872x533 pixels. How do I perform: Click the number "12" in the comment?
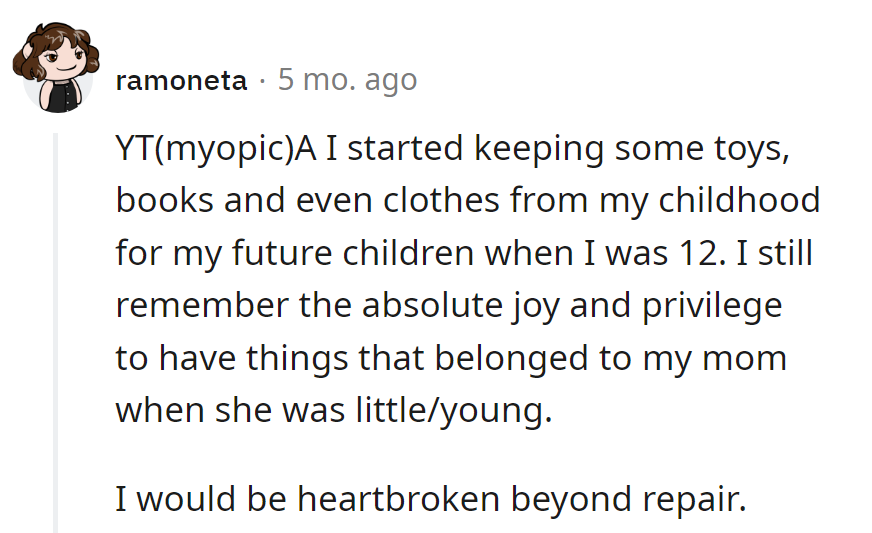pos(698,253)
